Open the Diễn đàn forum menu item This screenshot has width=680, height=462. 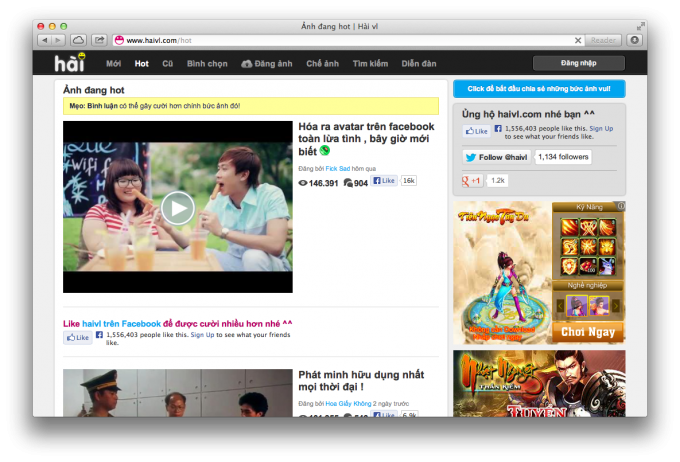(418, 64)
